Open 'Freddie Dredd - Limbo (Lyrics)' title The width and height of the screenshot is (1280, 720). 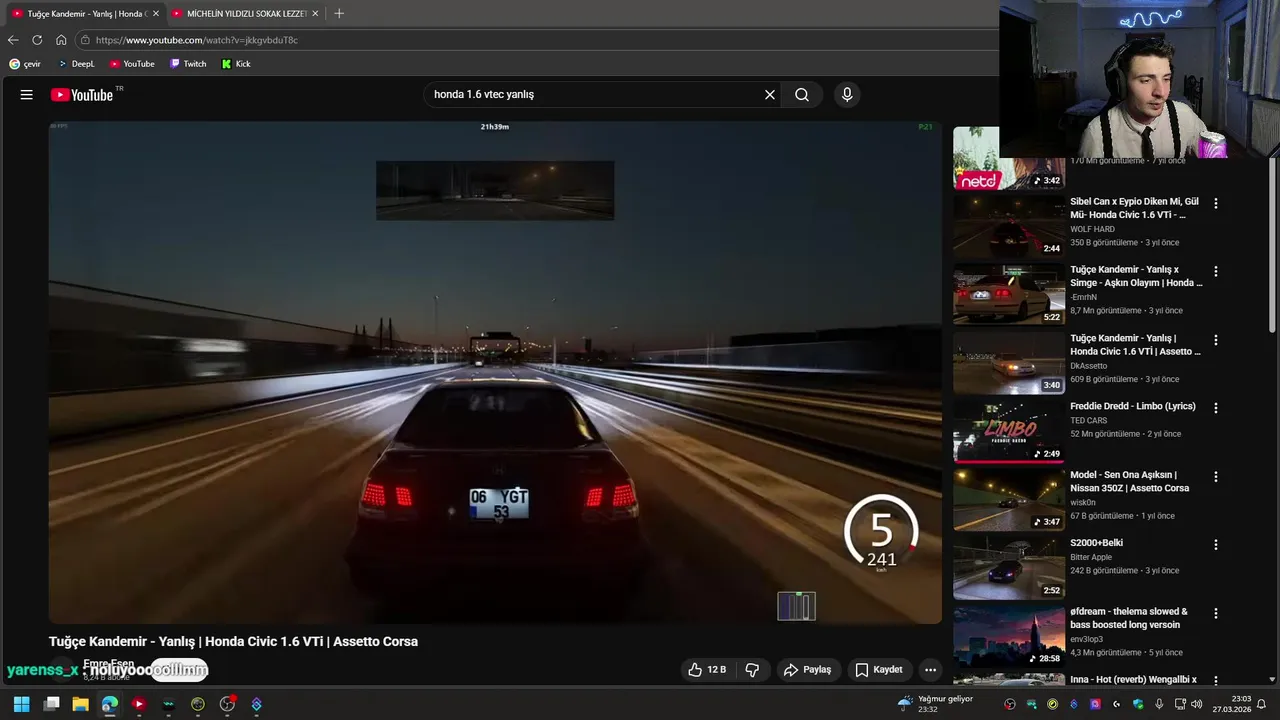tap(1133, 407)
